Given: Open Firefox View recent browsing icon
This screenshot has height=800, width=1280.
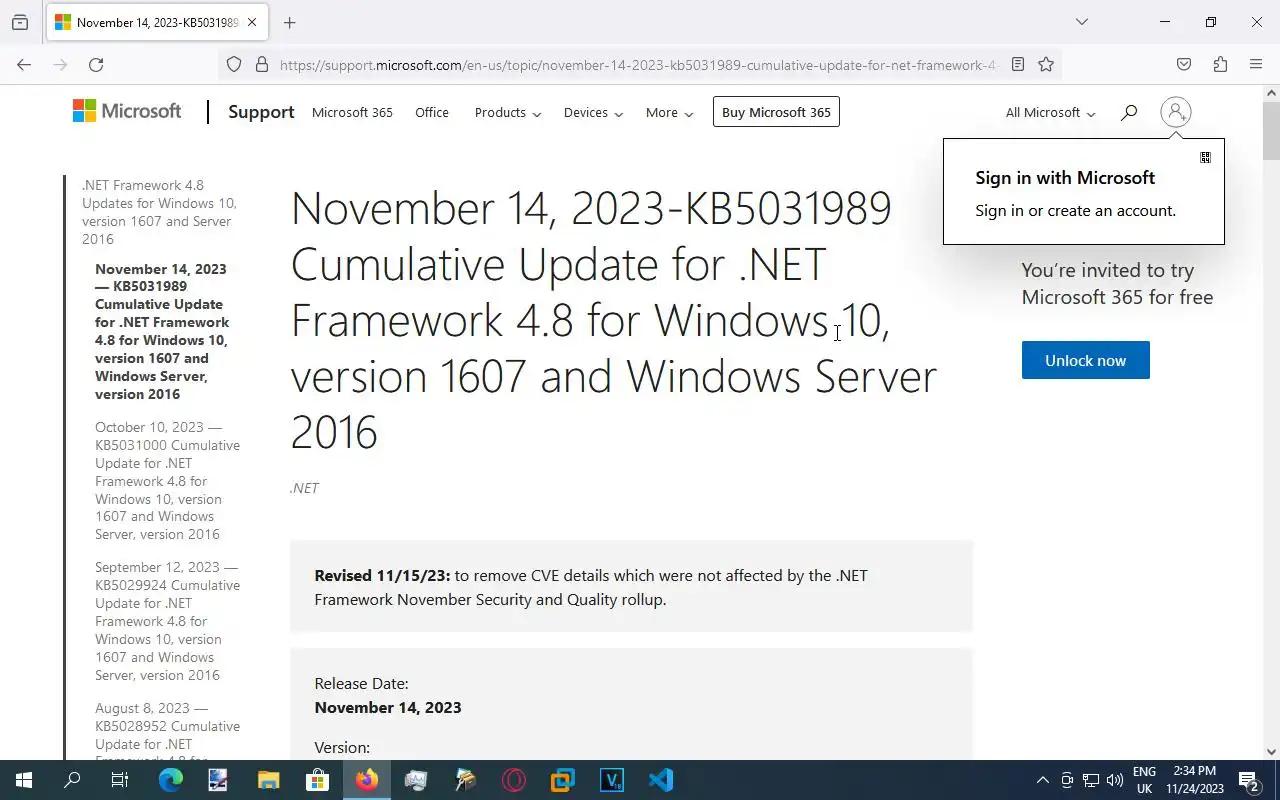Looking at the screenshot, I should 20,22.
